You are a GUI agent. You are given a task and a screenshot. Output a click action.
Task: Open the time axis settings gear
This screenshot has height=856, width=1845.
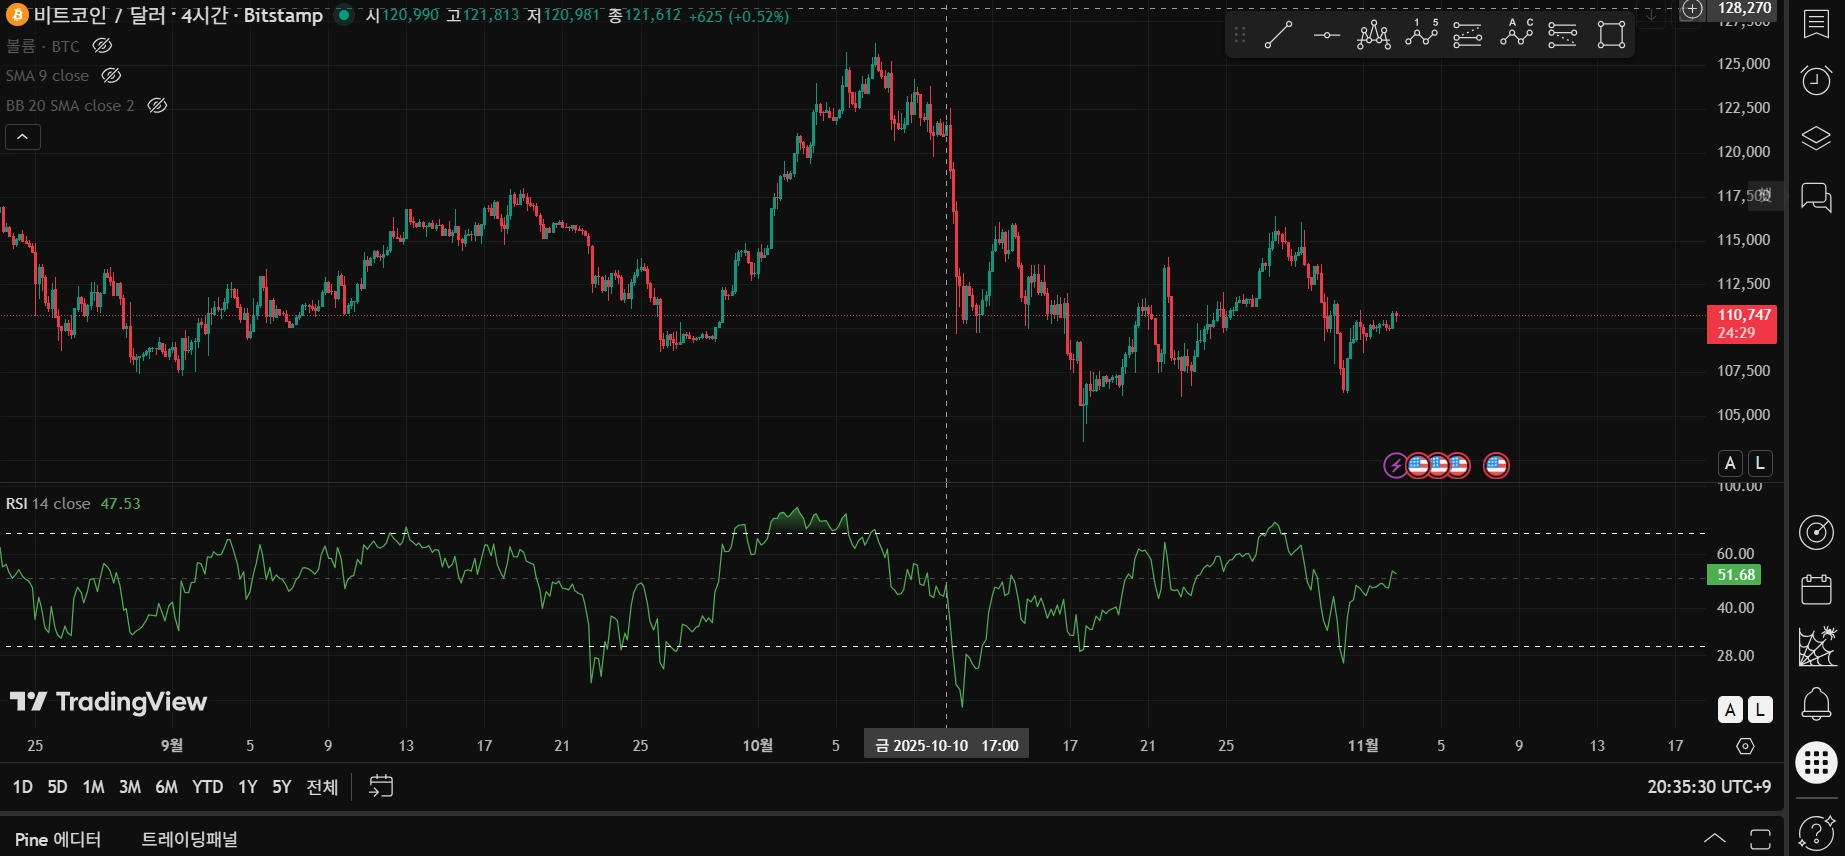[1745, 746]
